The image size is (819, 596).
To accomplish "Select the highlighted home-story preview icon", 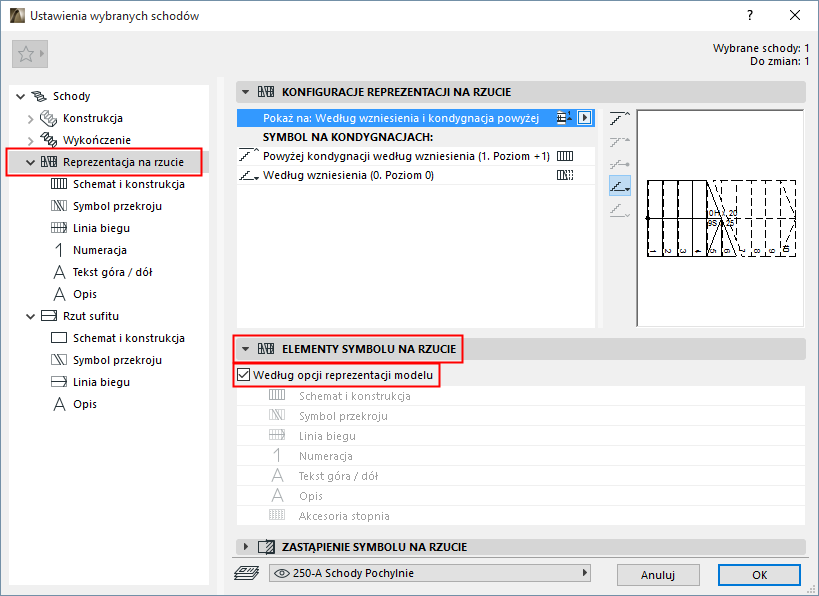I will (619, 186).
